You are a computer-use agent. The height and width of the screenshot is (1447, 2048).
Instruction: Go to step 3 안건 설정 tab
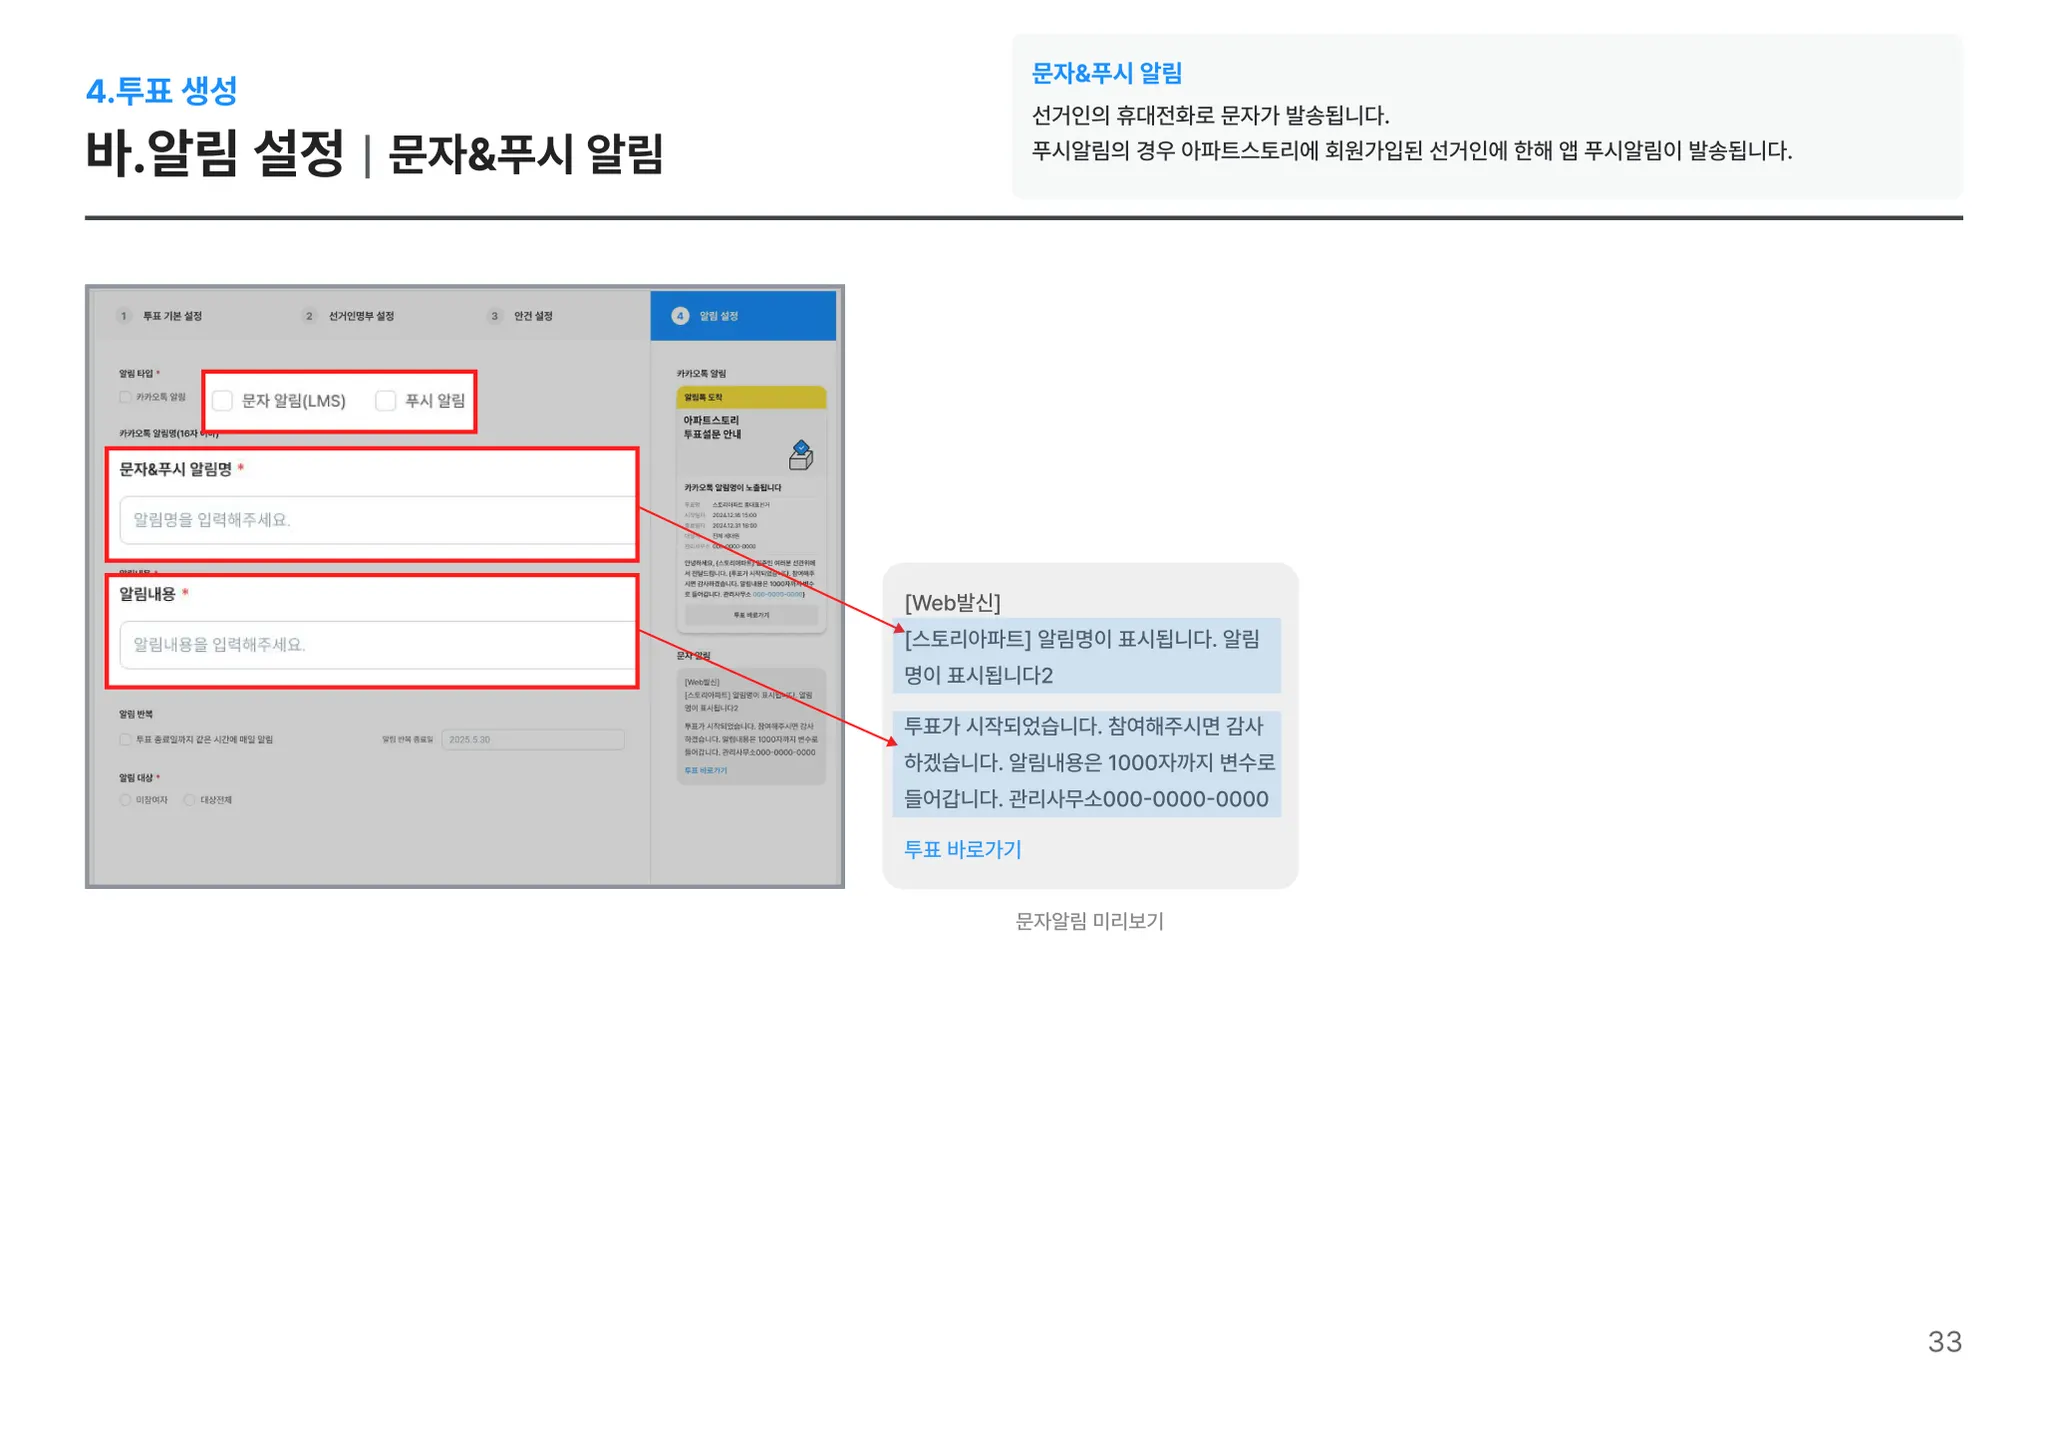click(532, 316)
